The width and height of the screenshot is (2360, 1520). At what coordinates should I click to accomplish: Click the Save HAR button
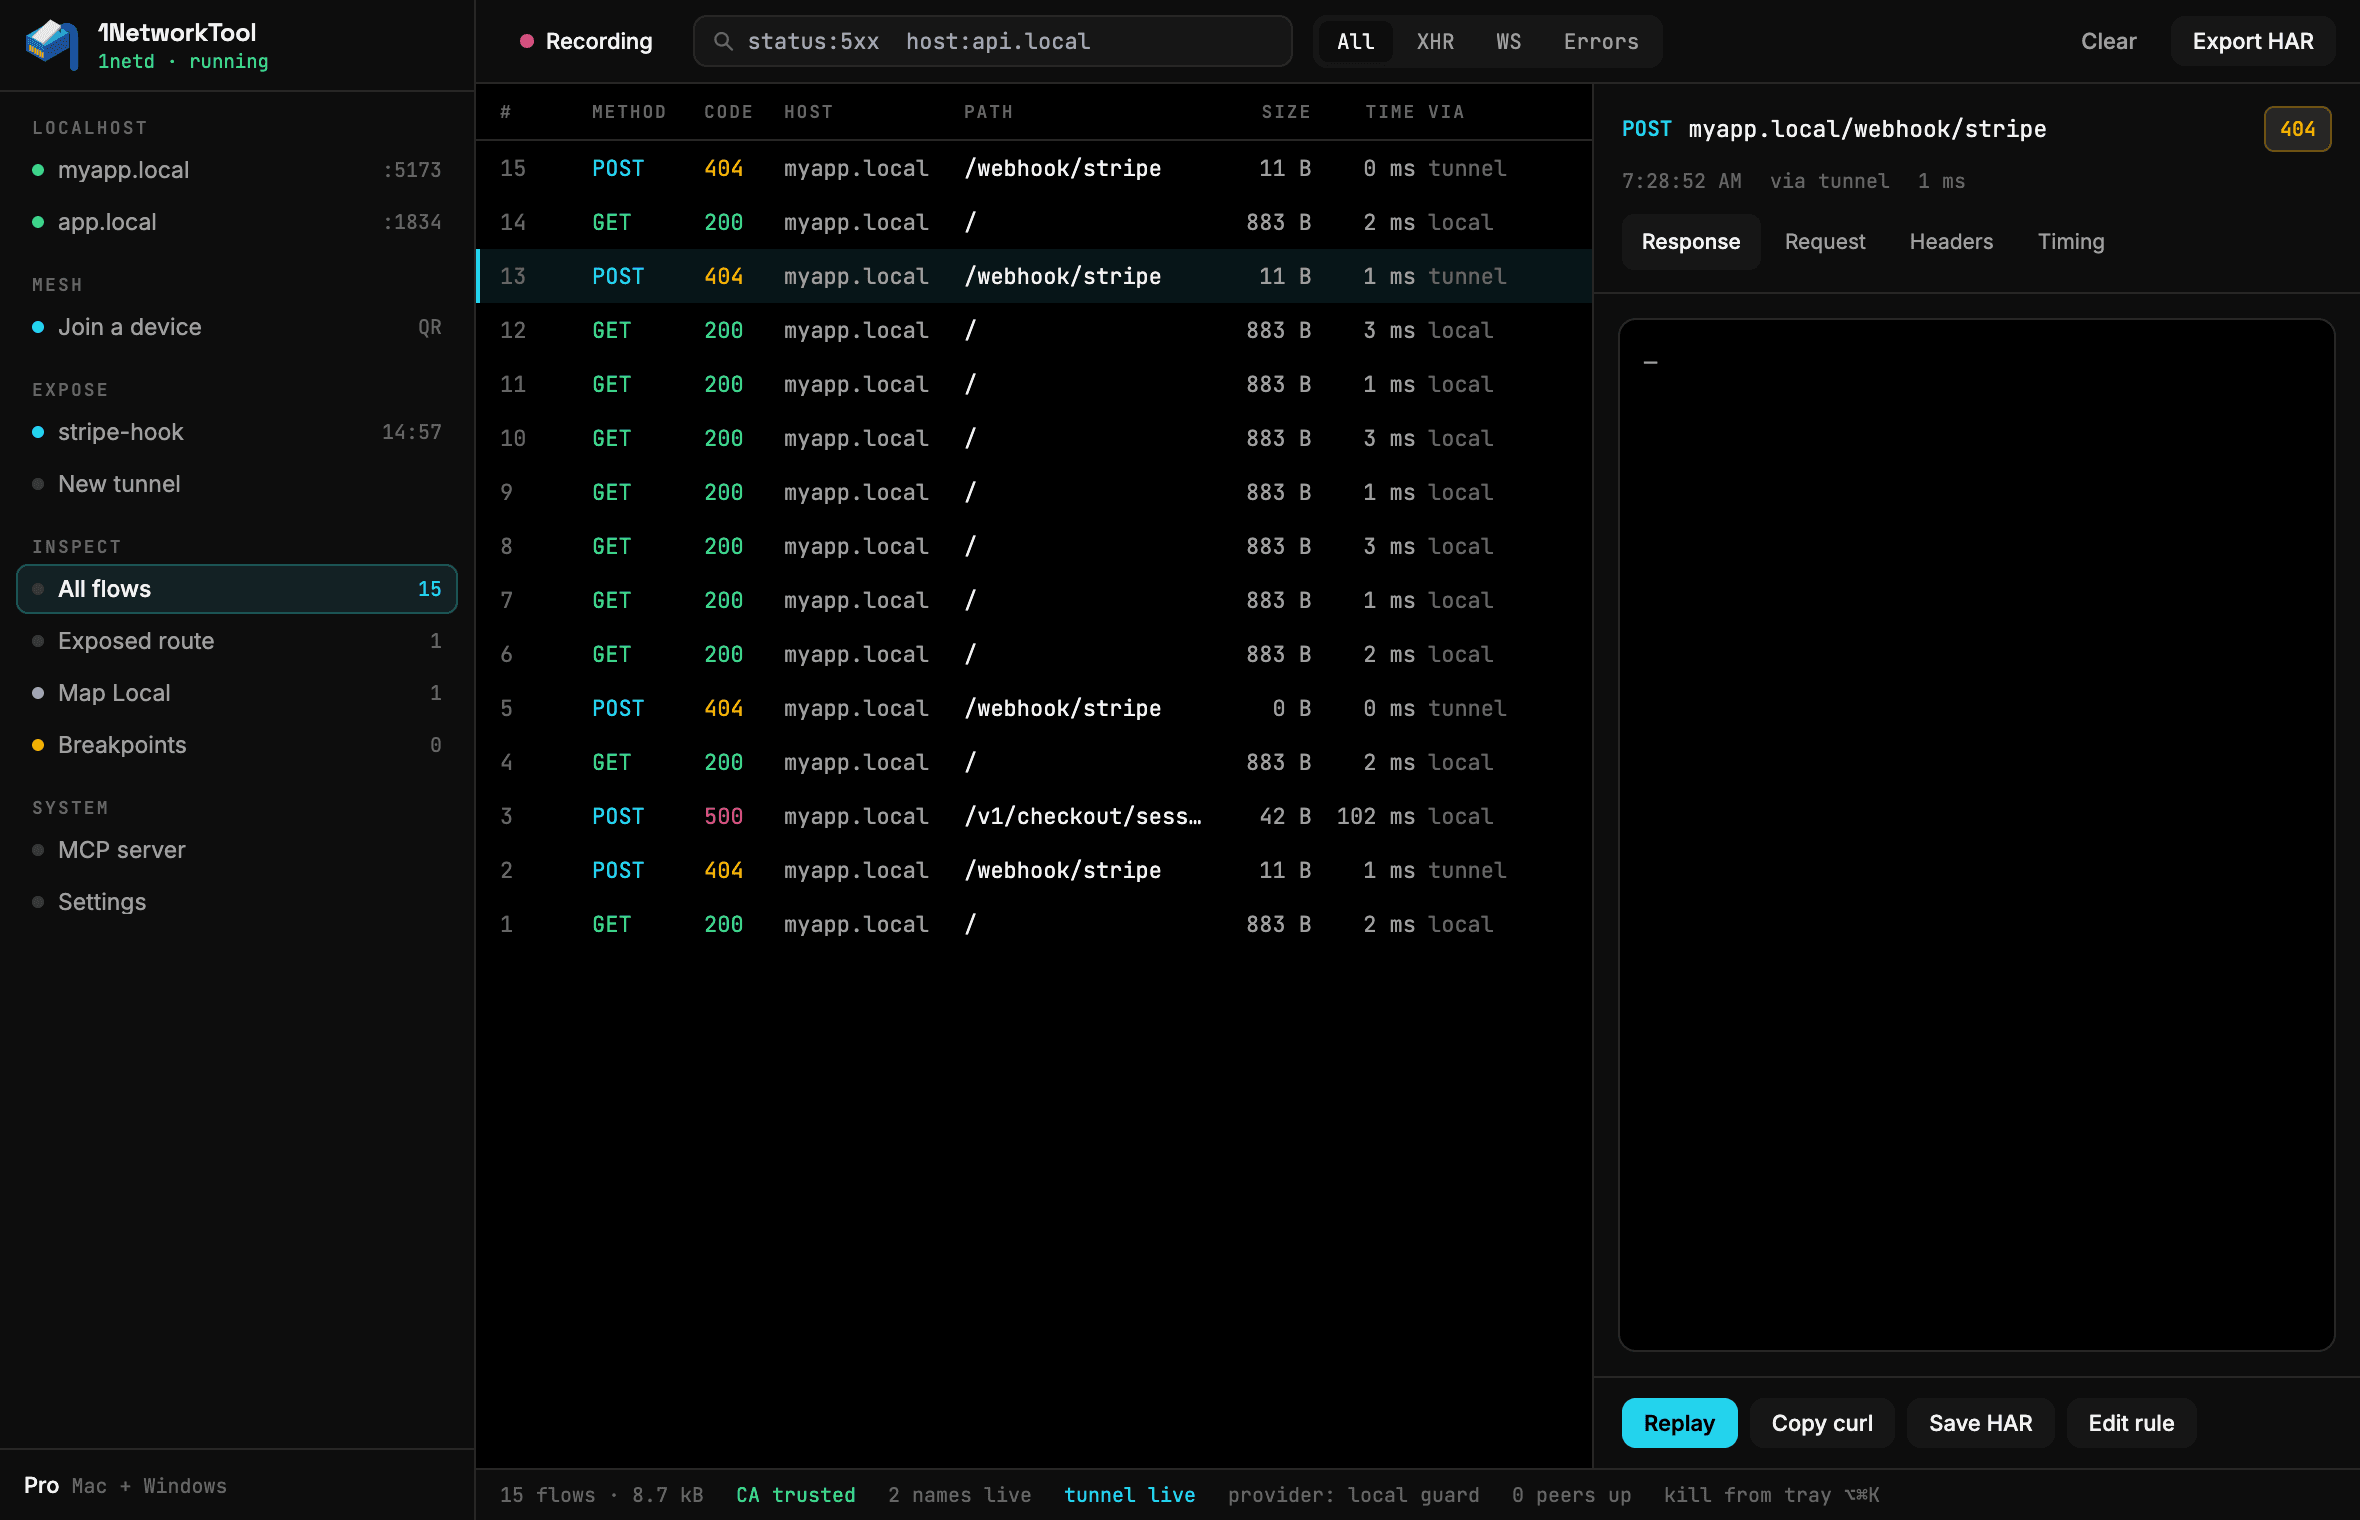click(1980, 1423)
